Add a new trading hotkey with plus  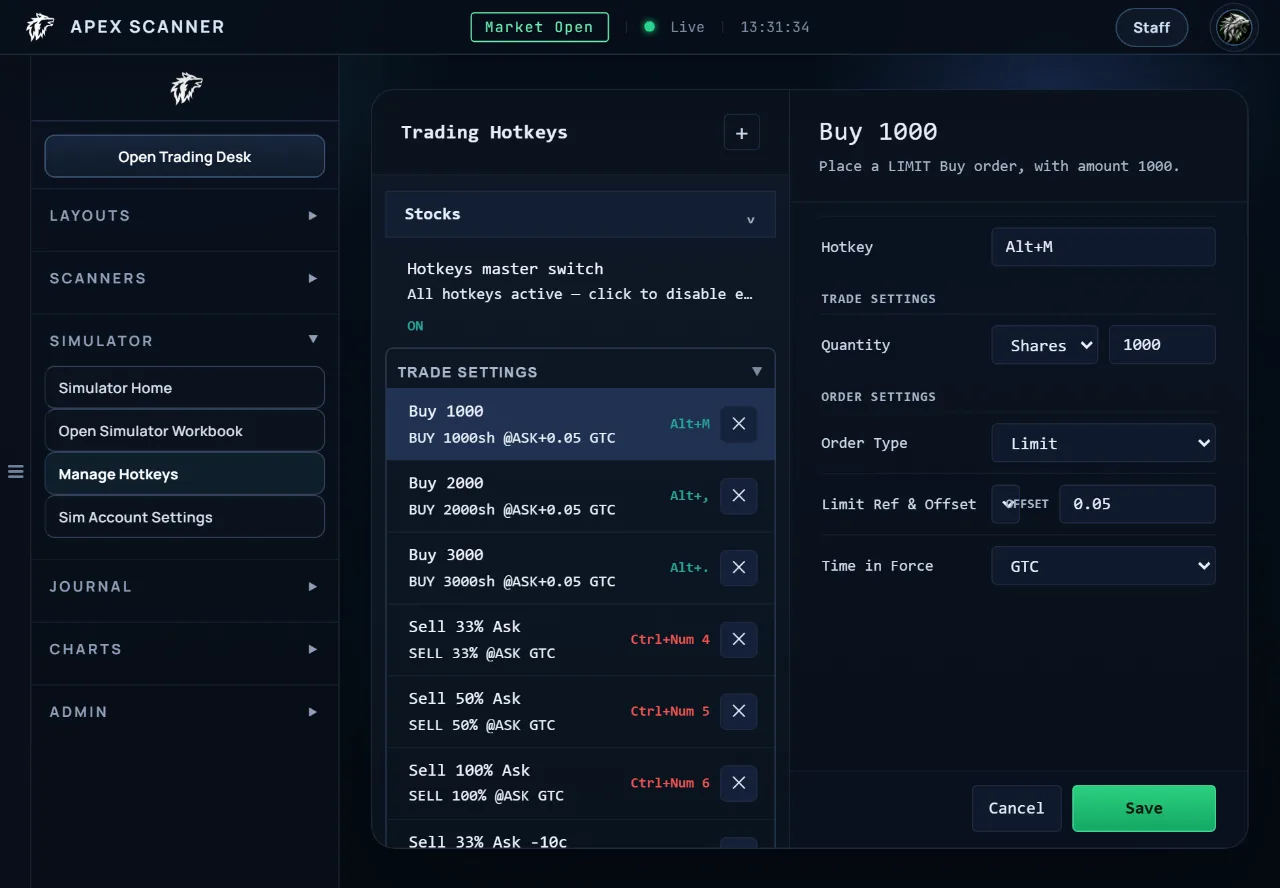(742, 133)
